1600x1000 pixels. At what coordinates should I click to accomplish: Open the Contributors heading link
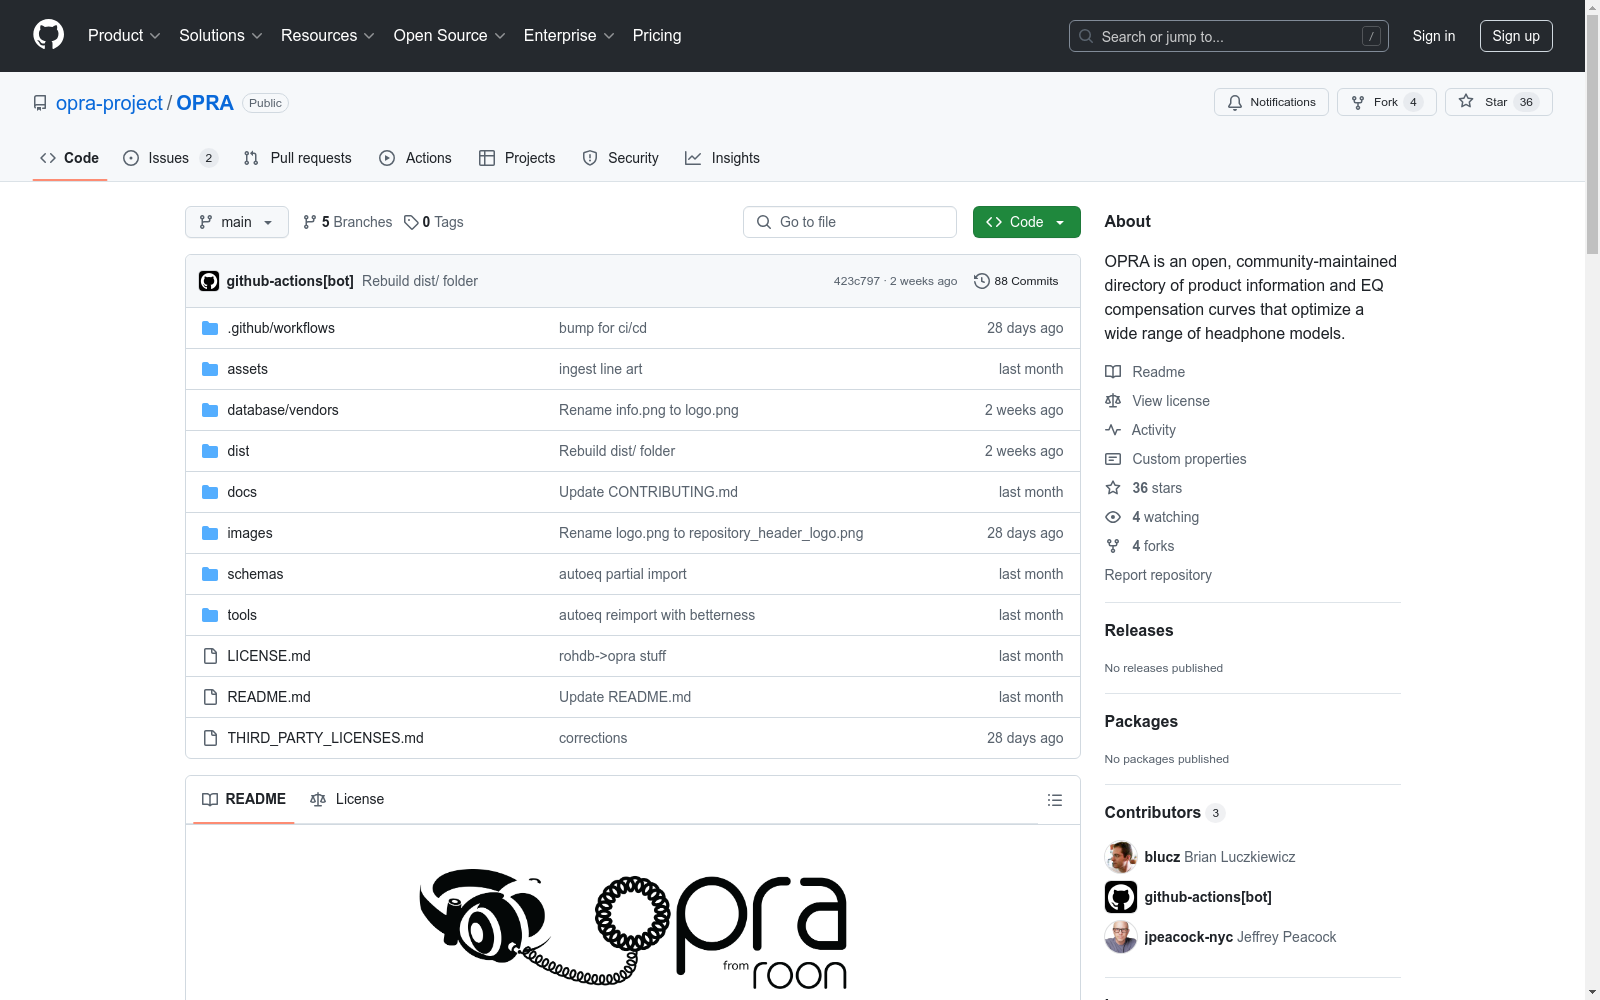point(1165,813)
